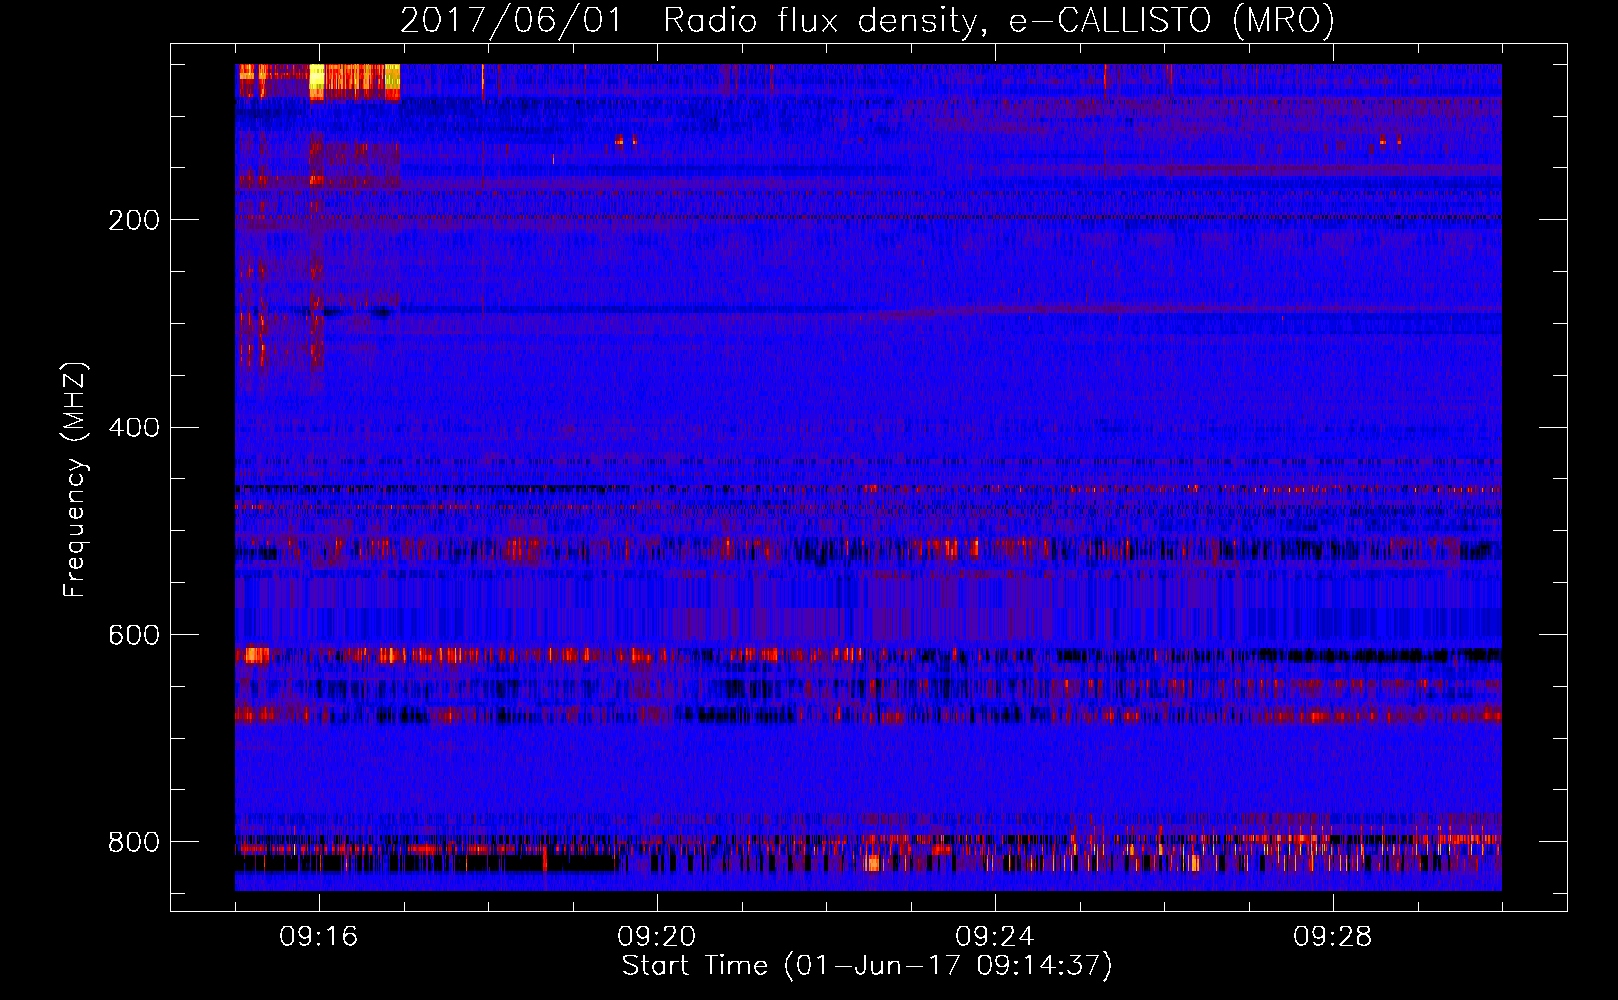Click the 09:20 time tick label
This screenshot has width=1618, height=1000.
point(657,937)
